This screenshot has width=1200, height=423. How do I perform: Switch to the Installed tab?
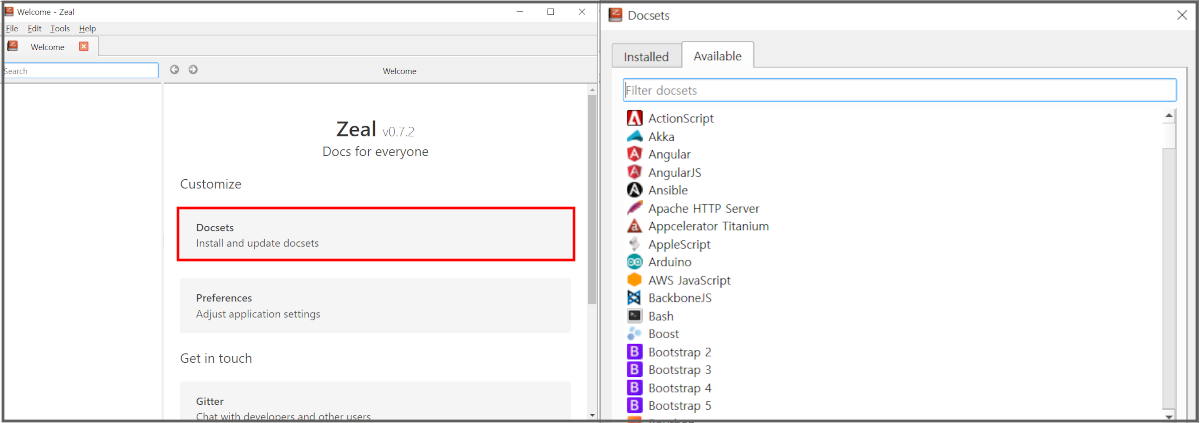(646, 57)
